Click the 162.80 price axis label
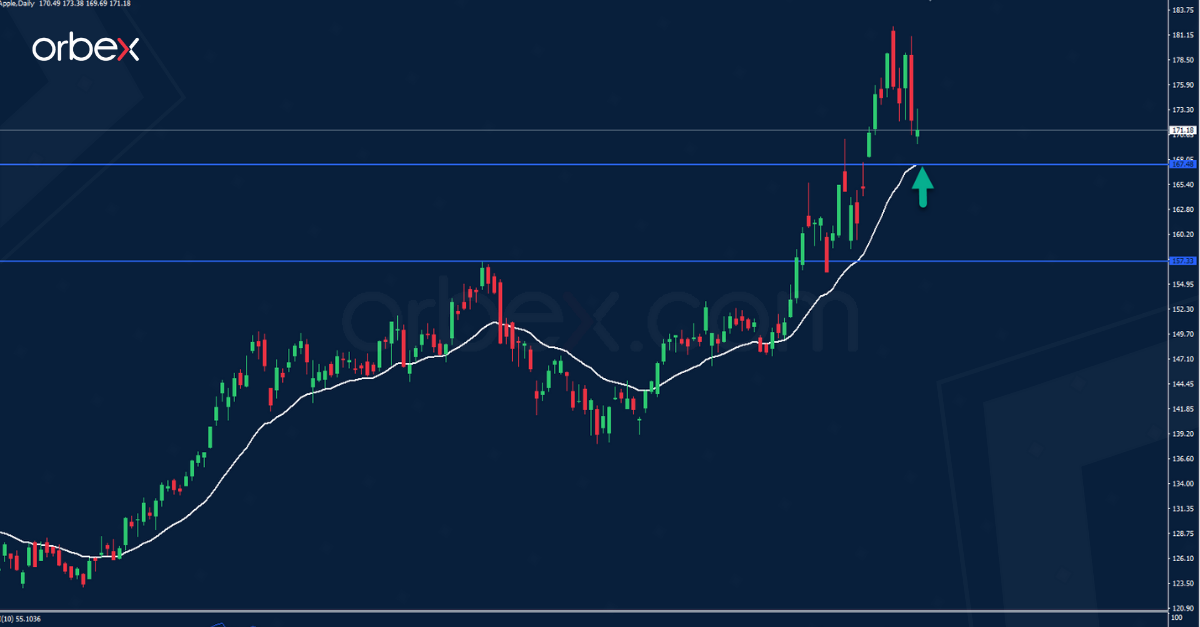Image resolution: width=1200 pixels, height=627 pixels. pos(1185,210)
